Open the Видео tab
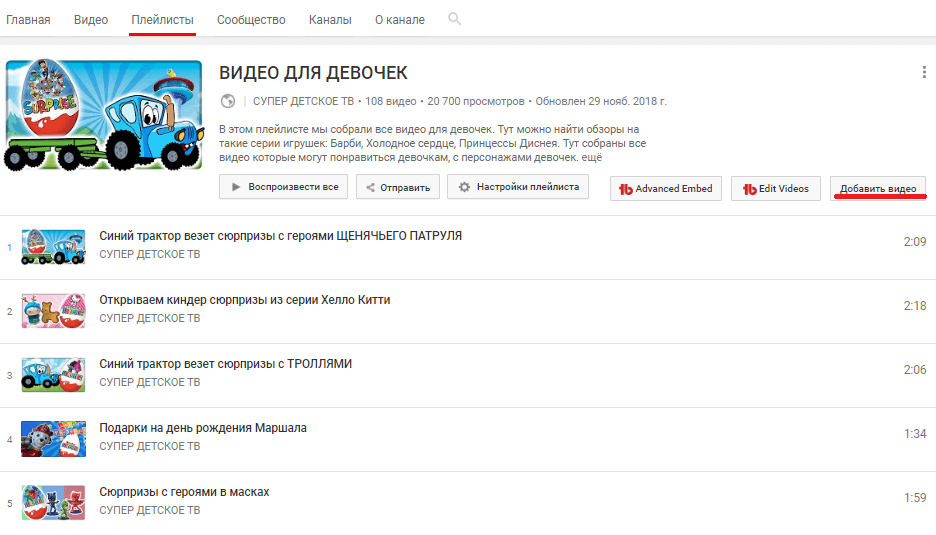The width and height of the screenshot is (936, 535). pyautogui.click(x=91, y=20)
